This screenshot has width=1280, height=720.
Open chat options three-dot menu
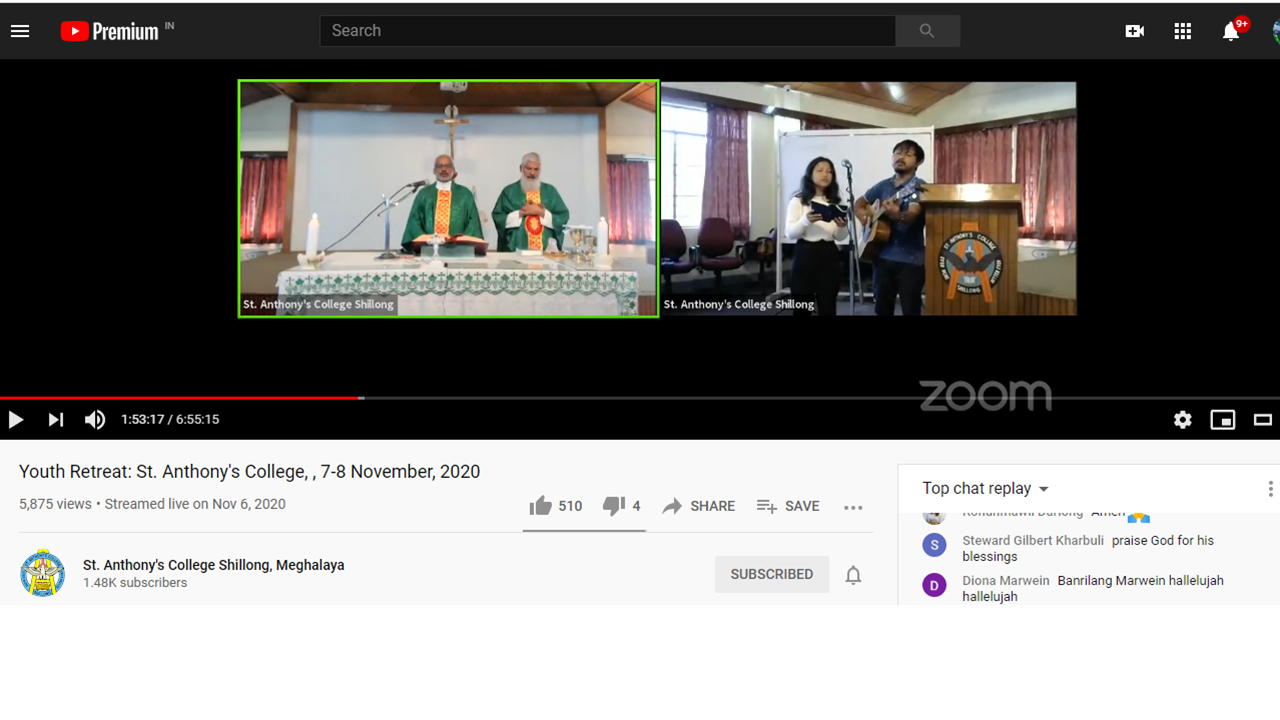(1270, 488)
